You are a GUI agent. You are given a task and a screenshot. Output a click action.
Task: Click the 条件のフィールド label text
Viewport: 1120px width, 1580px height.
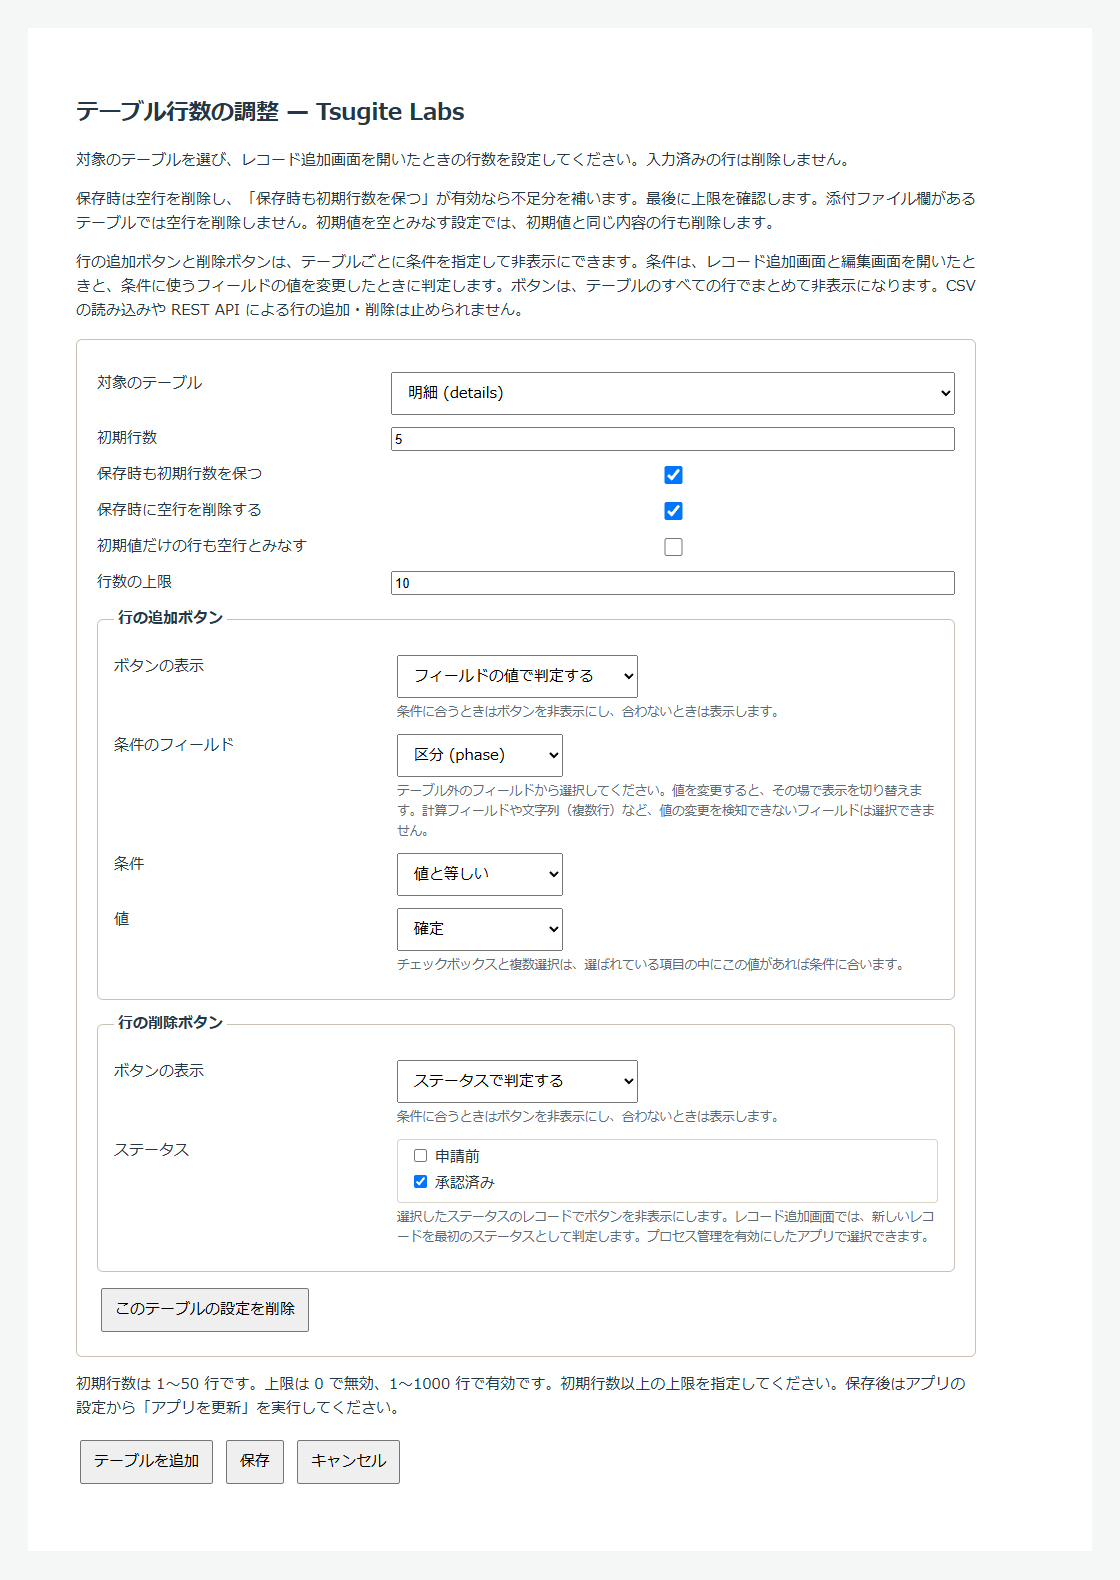pos(174,745)
